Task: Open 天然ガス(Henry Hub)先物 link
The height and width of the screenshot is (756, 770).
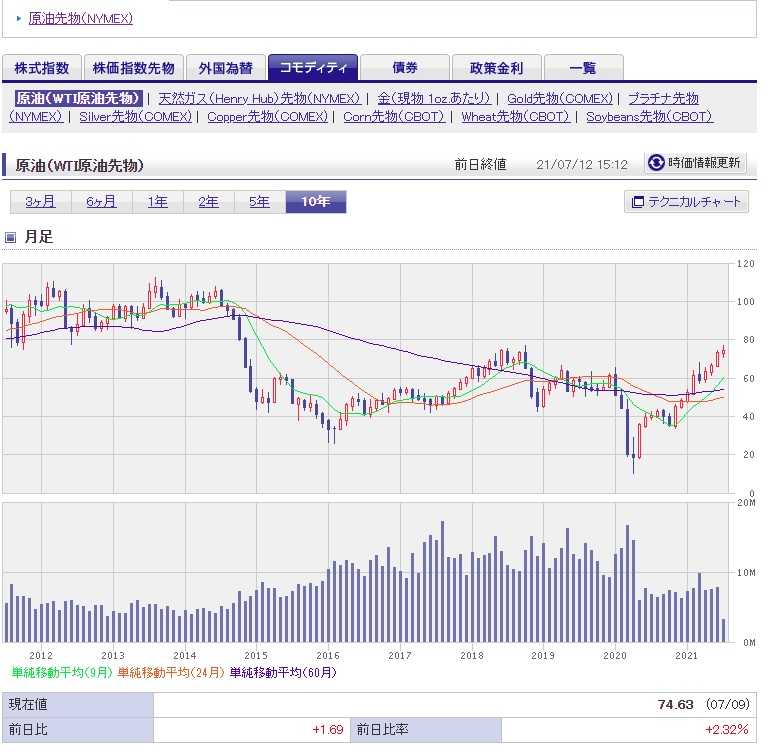Action: (x=259, y=98)
